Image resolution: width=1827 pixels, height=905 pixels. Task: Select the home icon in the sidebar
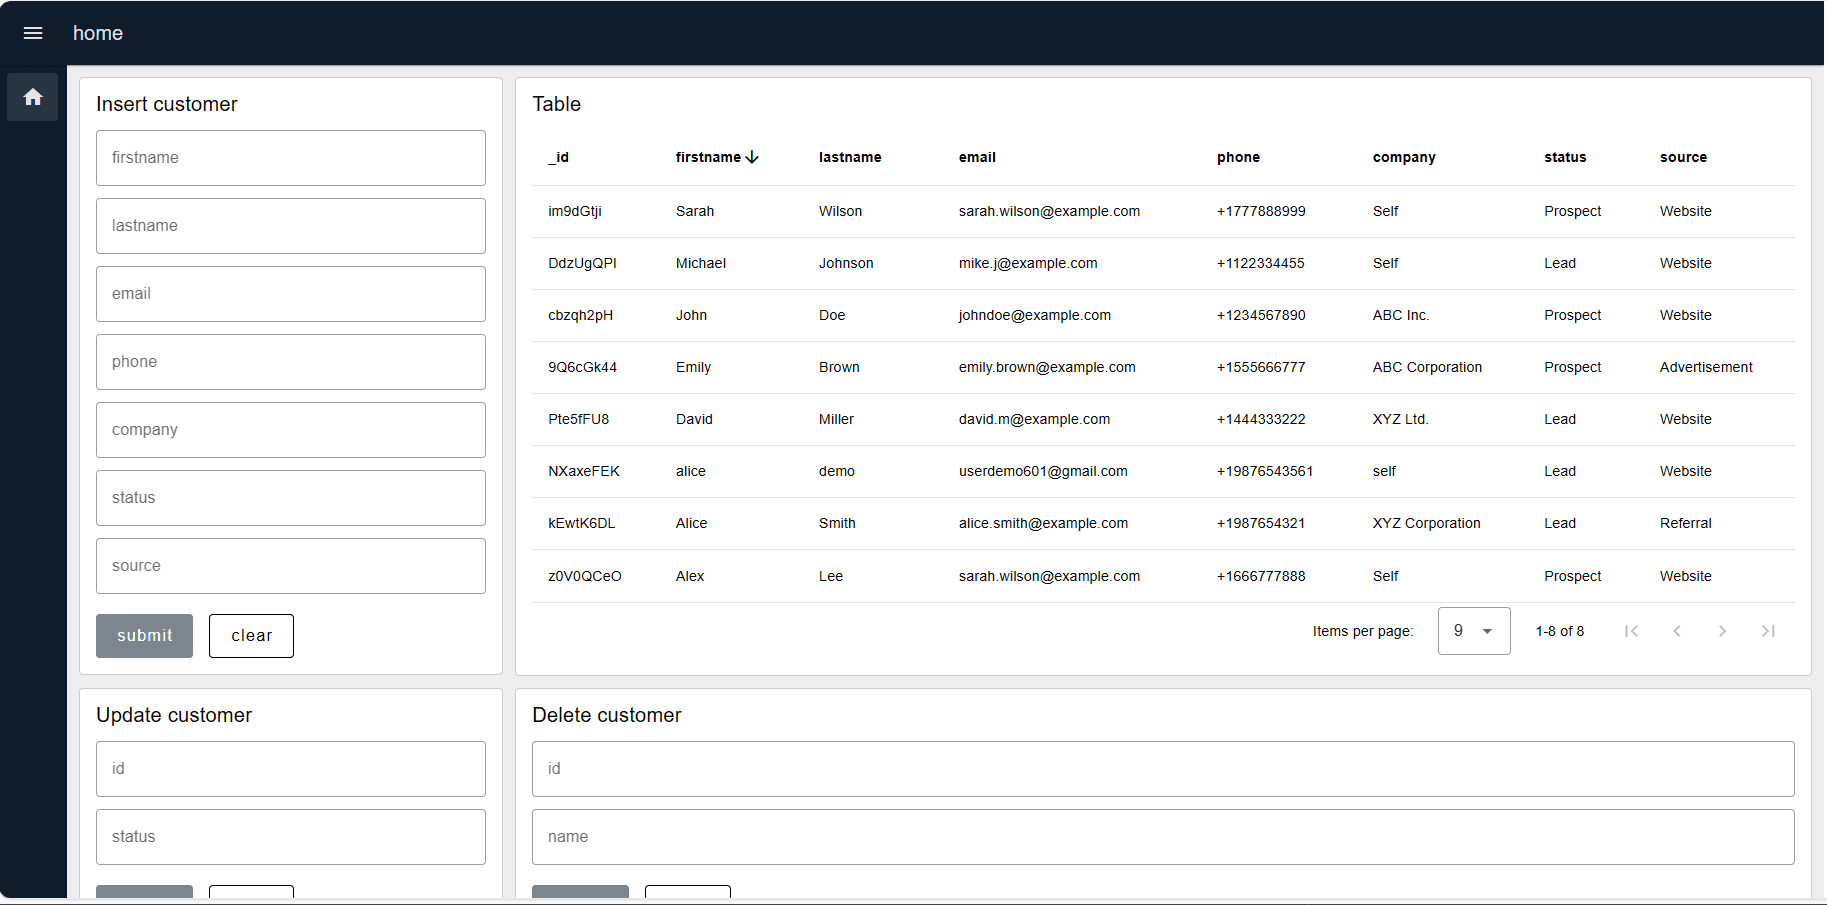click(33, 97)
